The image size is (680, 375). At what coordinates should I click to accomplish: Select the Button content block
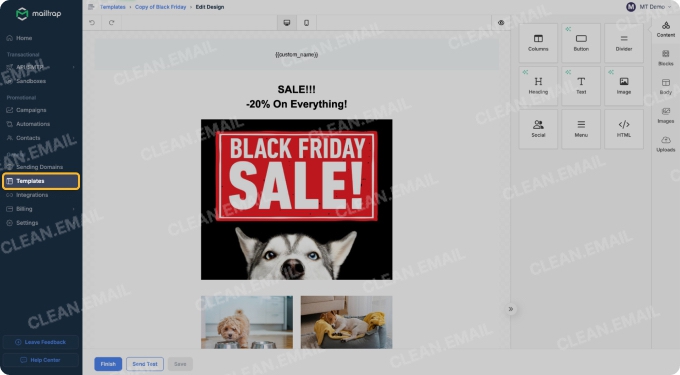[581, 43]
